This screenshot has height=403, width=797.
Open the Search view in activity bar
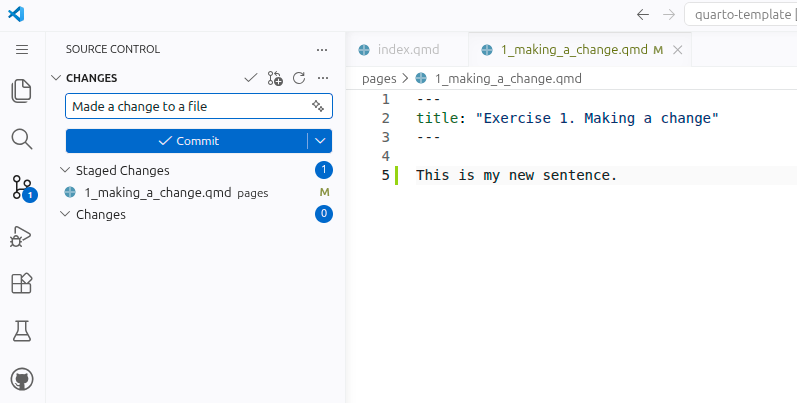(22, 139)
